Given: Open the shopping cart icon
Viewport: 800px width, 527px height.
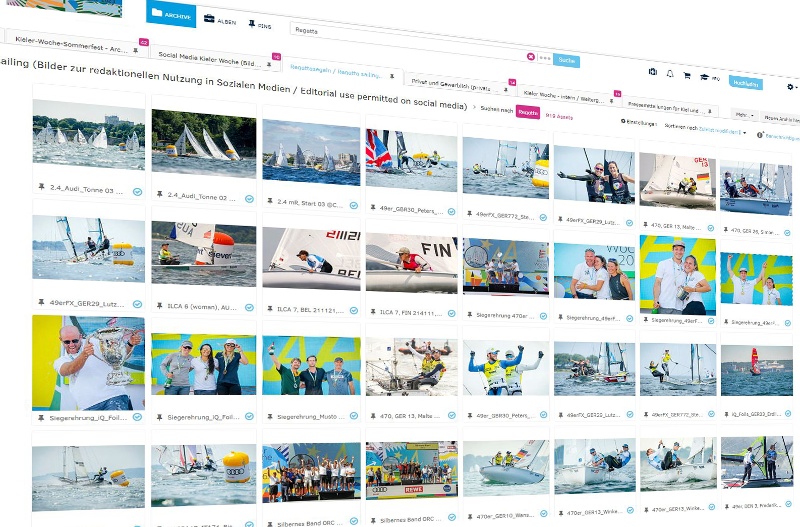Looking at the screenshot, I should 687,76.
